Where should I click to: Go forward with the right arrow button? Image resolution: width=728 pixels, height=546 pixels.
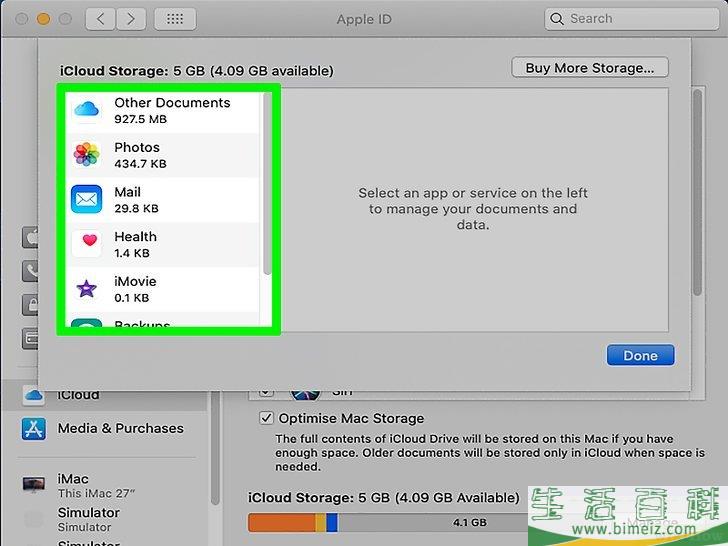131,19
